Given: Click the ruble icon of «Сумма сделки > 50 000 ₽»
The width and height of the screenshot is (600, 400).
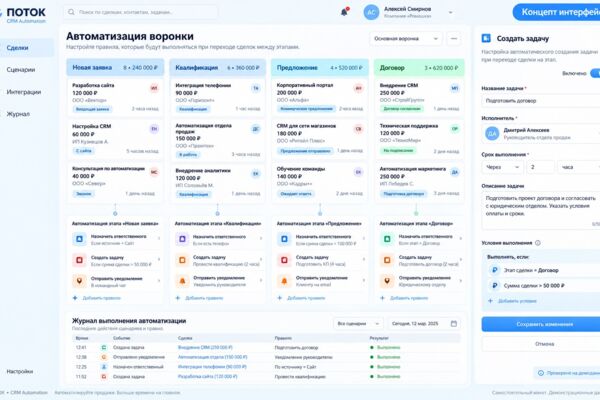Looking at the screenshot, I should click(494, 286).
